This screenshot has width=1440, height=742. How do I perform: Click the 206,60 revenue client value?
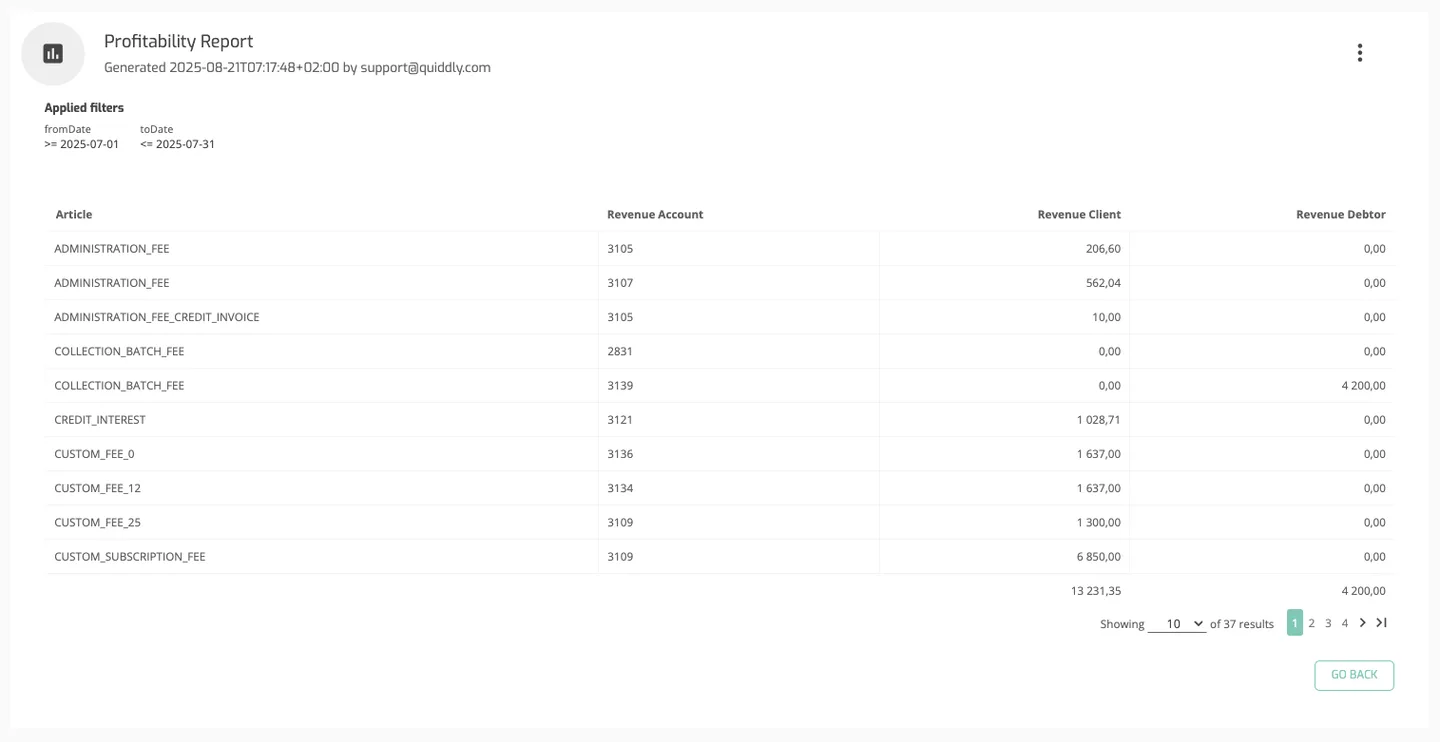(1103, 249)
